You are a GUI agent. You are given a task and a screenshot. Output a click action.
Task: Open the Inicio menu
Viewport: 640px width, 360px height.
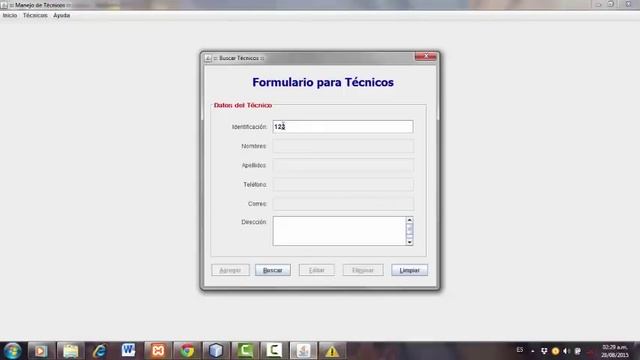pyautogui.click(x=10, y=16)
